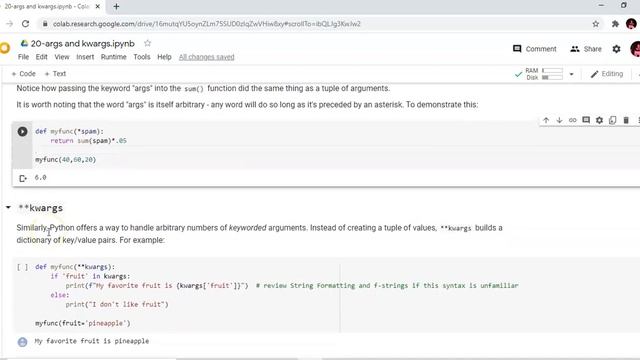640x360 pixels.
Task: Click the All changes saved link
Action: [x=207, y=57]
